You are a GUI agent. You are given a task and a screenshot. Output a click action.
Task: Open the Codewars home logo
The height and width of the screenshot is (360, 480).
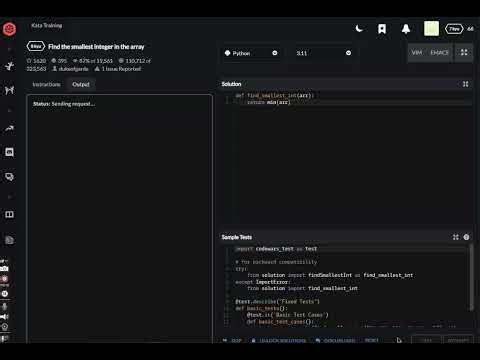pos(9,29)
